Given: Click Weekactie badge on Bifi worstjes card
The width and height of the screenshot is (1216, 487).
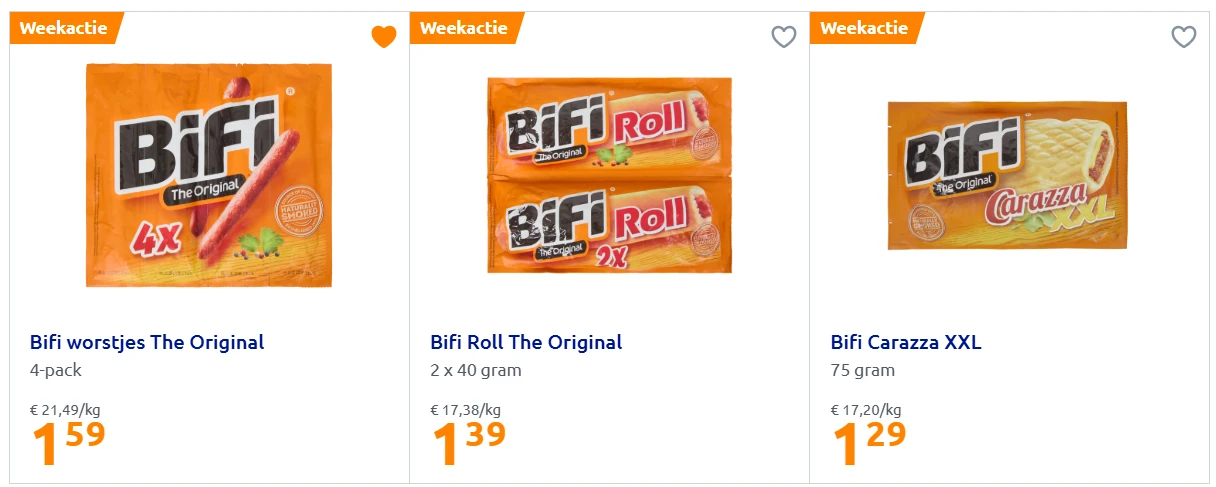Looking at the screenshot, I should [63, 28].
